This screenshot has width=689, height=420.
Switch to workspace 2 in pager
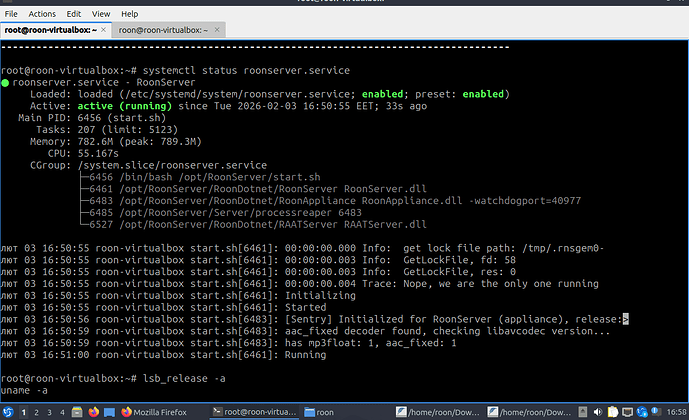[37, 411]
